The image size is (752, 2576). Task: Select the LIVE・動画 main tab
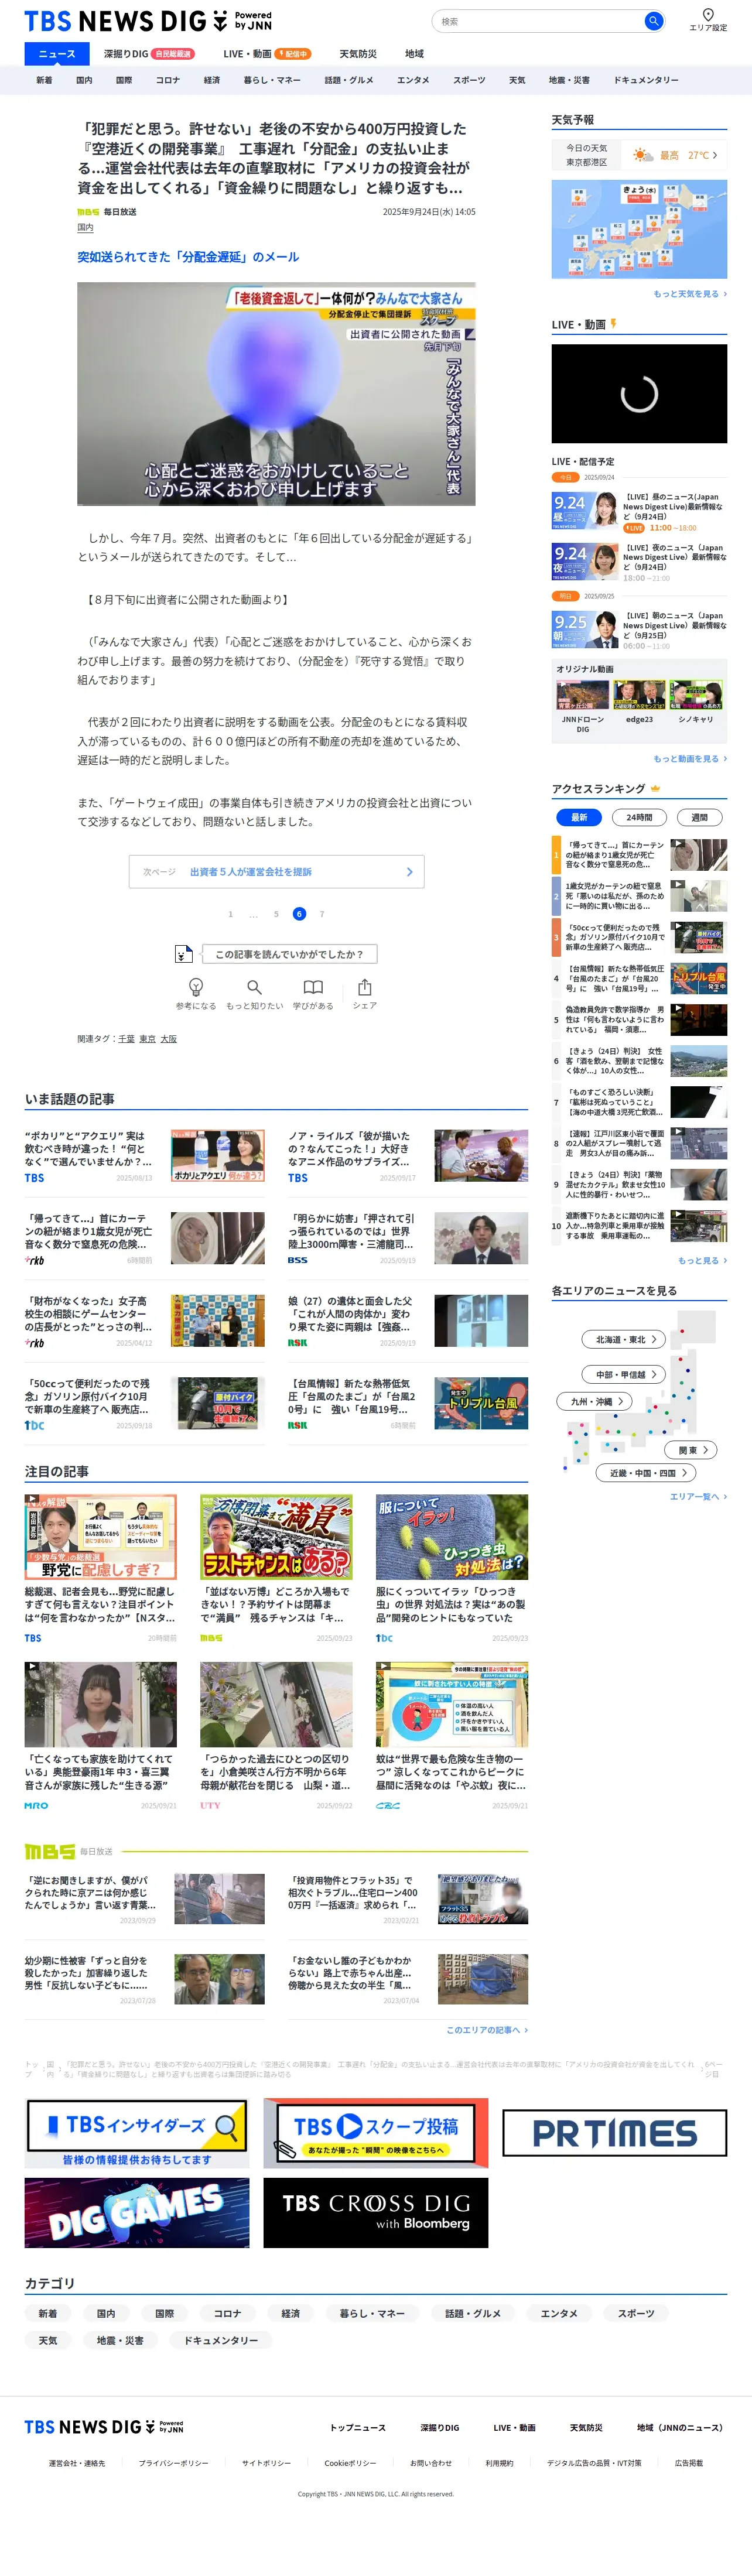pos(267,54)
